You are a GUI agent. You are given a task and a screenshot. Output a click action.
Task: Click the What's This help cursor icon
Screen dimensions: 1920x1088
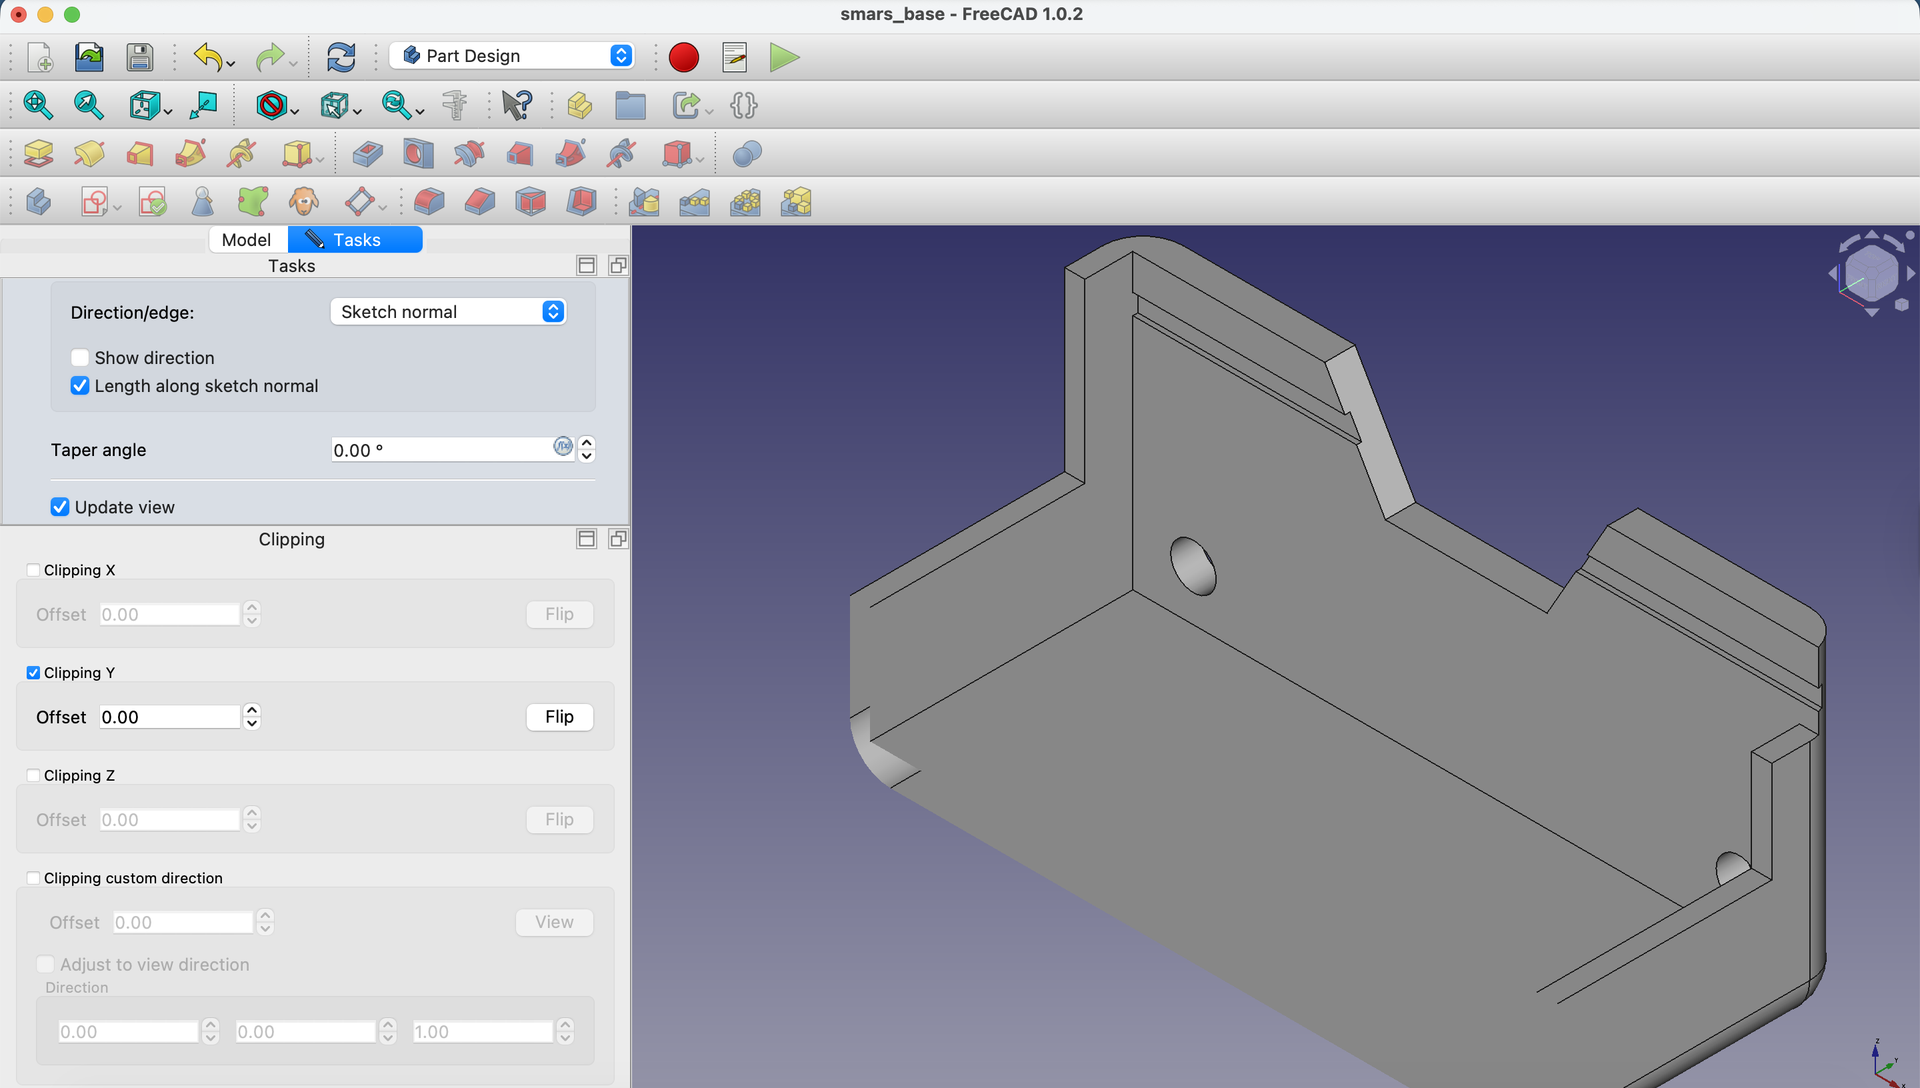coord(517,105)
